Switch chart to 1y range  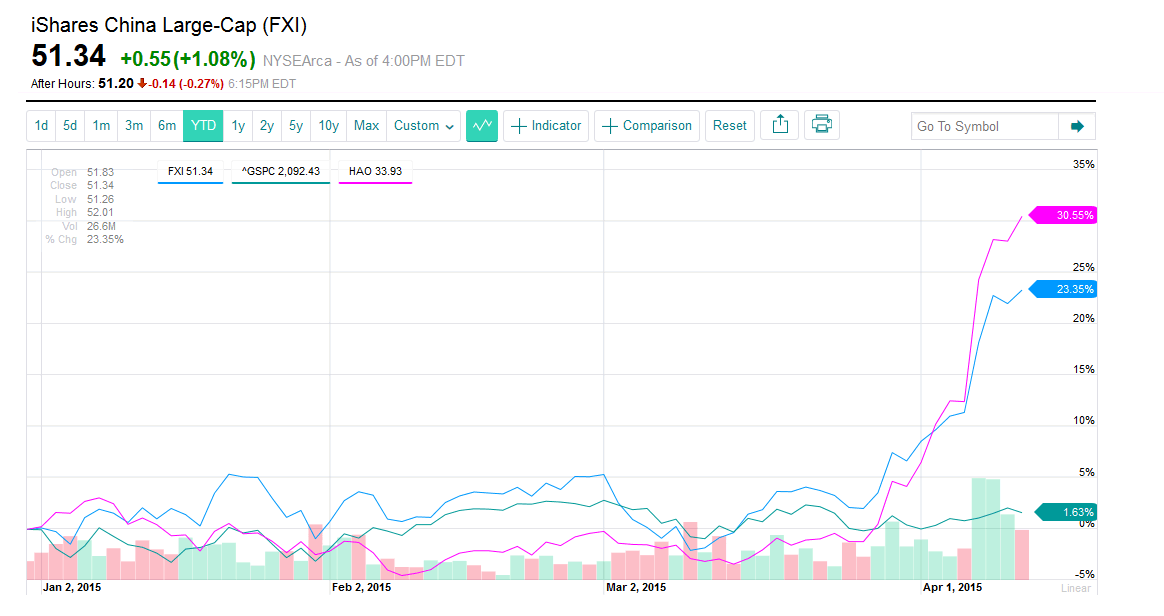[x=238, y=126]
